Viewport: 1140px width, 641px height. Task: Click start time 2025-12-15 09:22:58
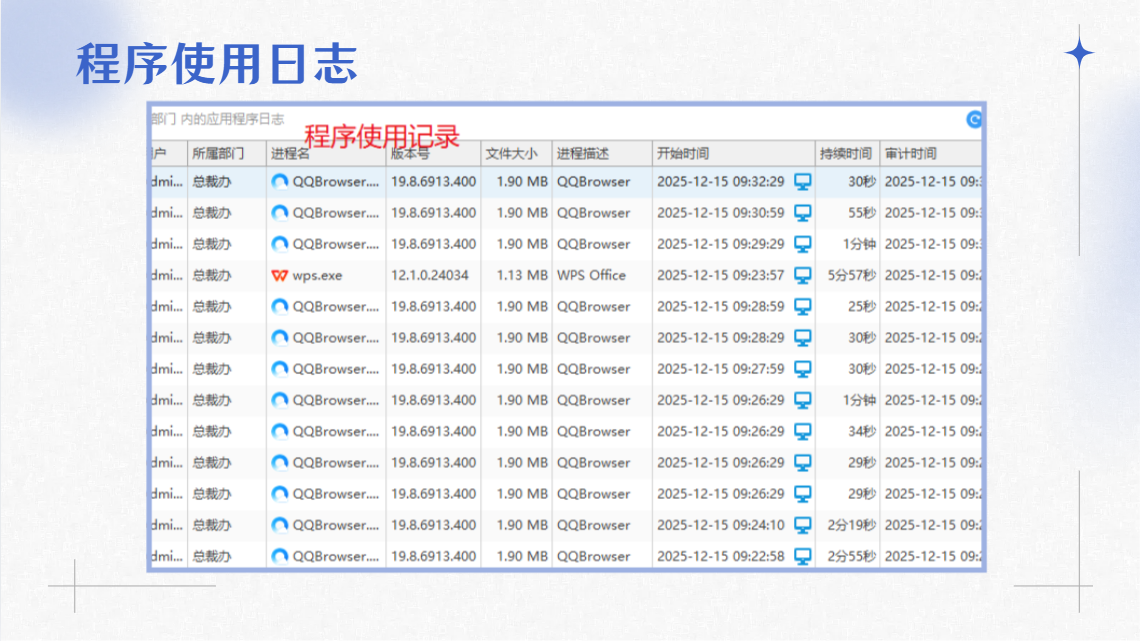point(720,557)
